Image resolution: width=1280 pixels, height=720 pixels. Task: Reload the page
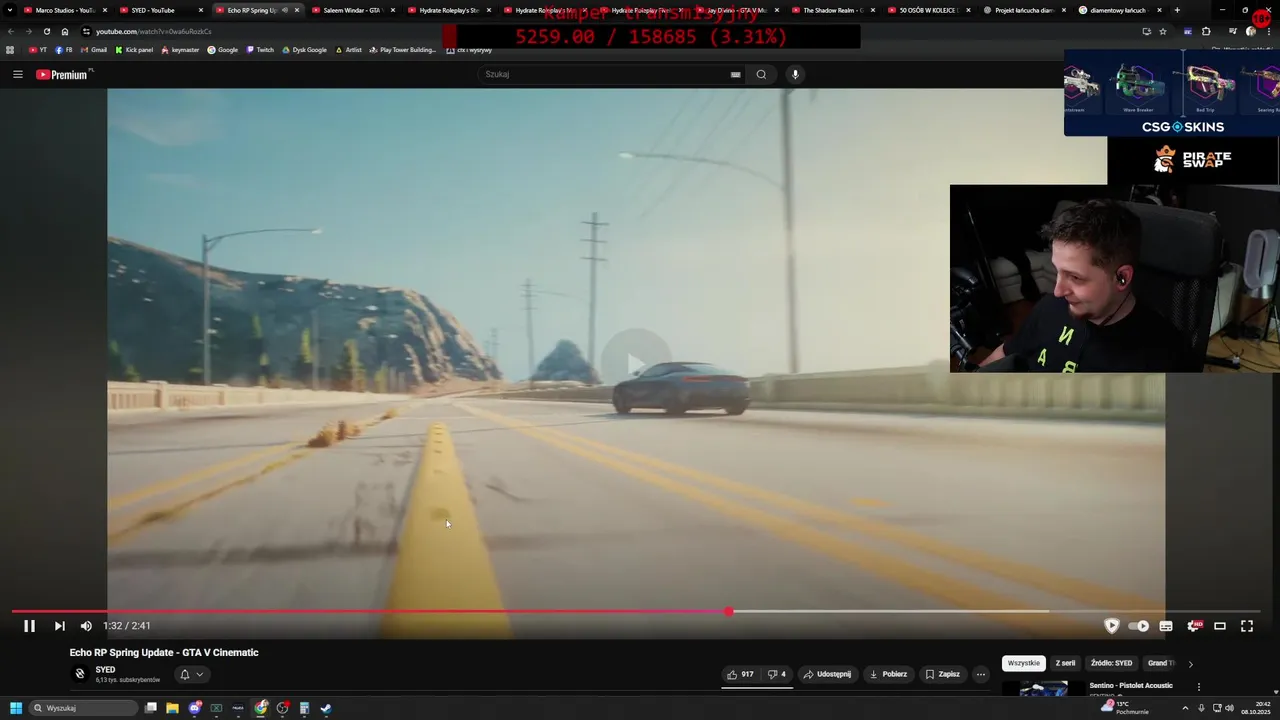click(x=46, y=31)
